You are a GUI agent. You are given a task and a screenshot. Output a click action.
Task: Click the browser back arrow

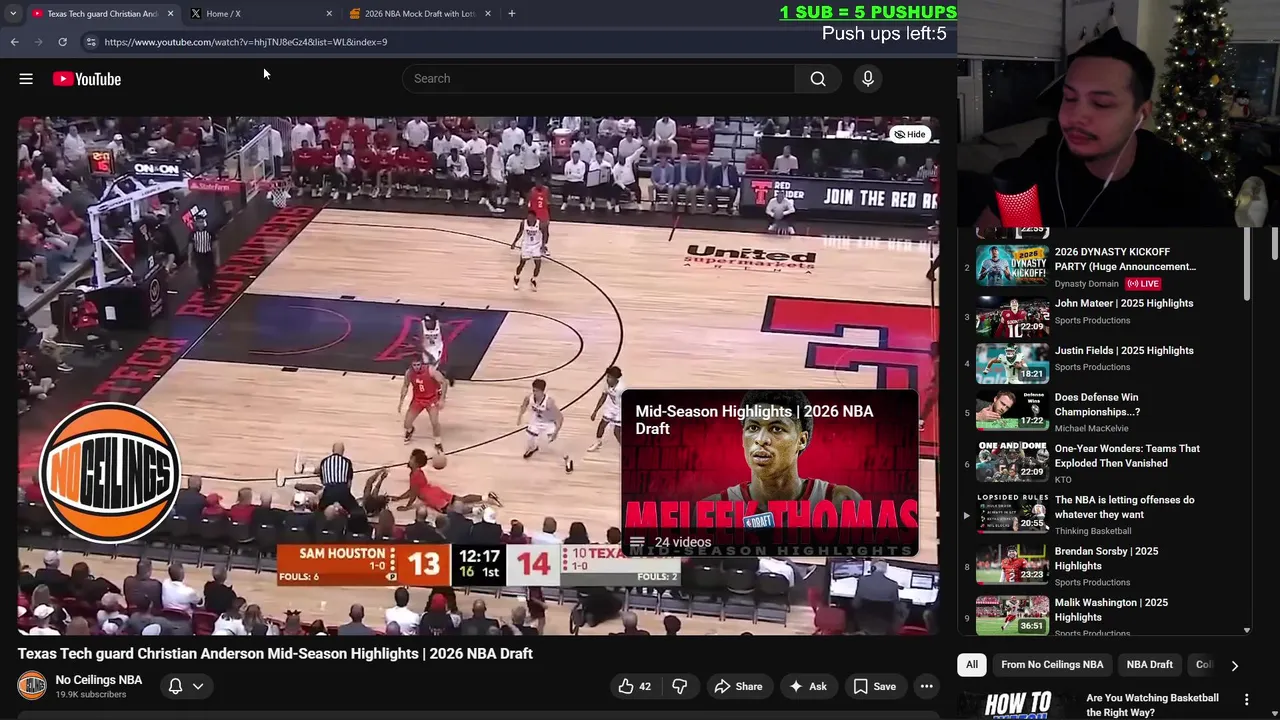[14, 42]
